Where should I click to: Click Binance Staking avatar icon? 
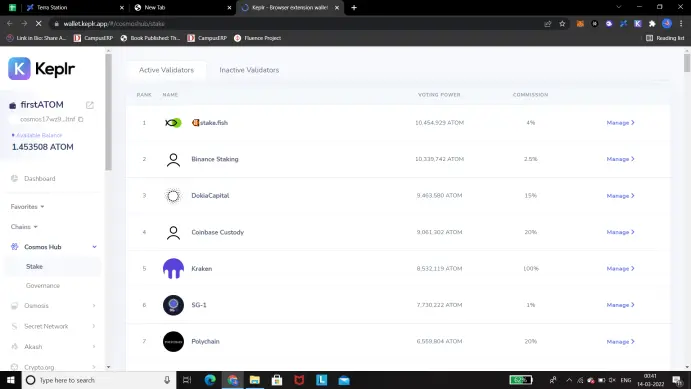(173, 159)
